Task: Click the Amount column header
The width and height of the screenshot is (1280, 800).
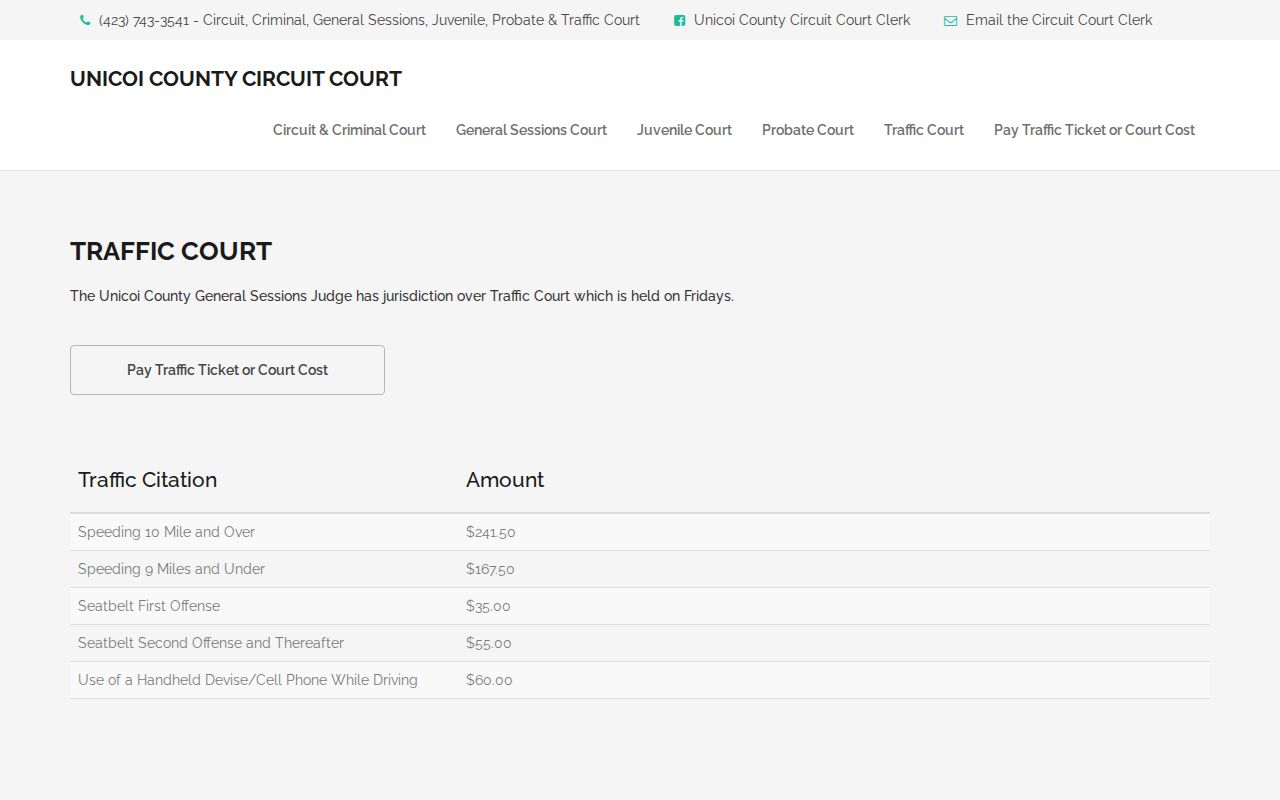Action: (505, 480)
